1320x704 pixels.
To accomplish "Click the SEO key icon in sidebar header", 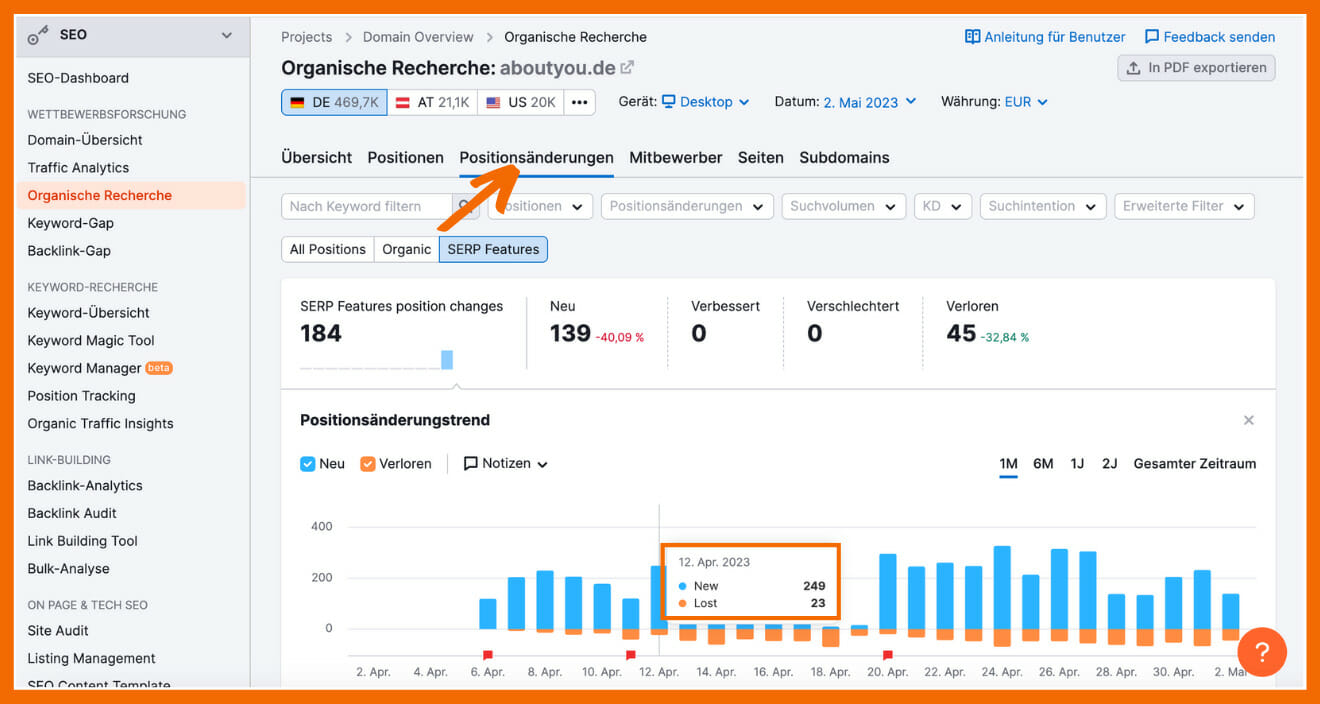I will [x=39, y=36].
